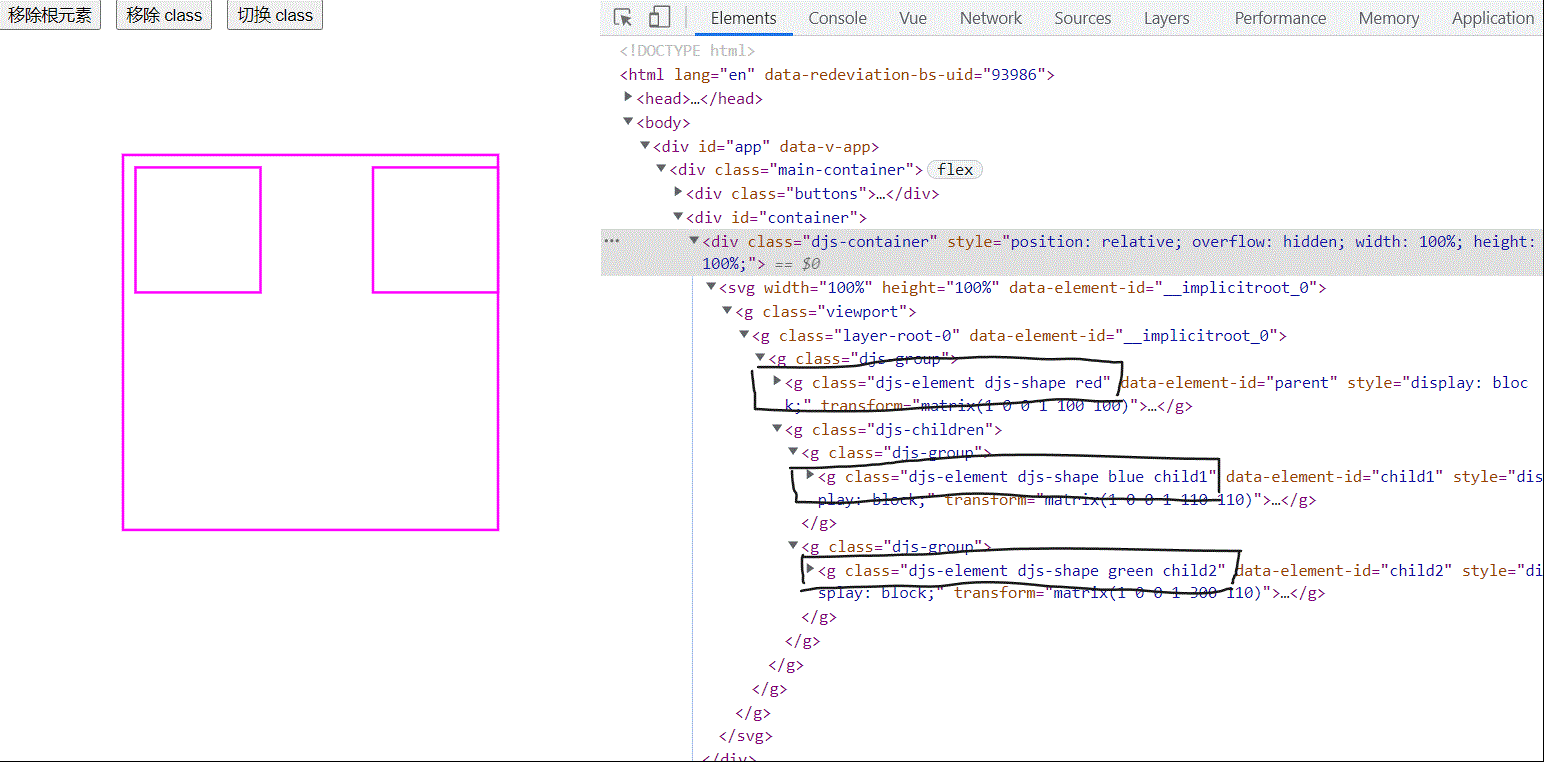This screenshot has width=1544, height=762.
Task: Collapse the djs-children group node
Action: [777, 429]
